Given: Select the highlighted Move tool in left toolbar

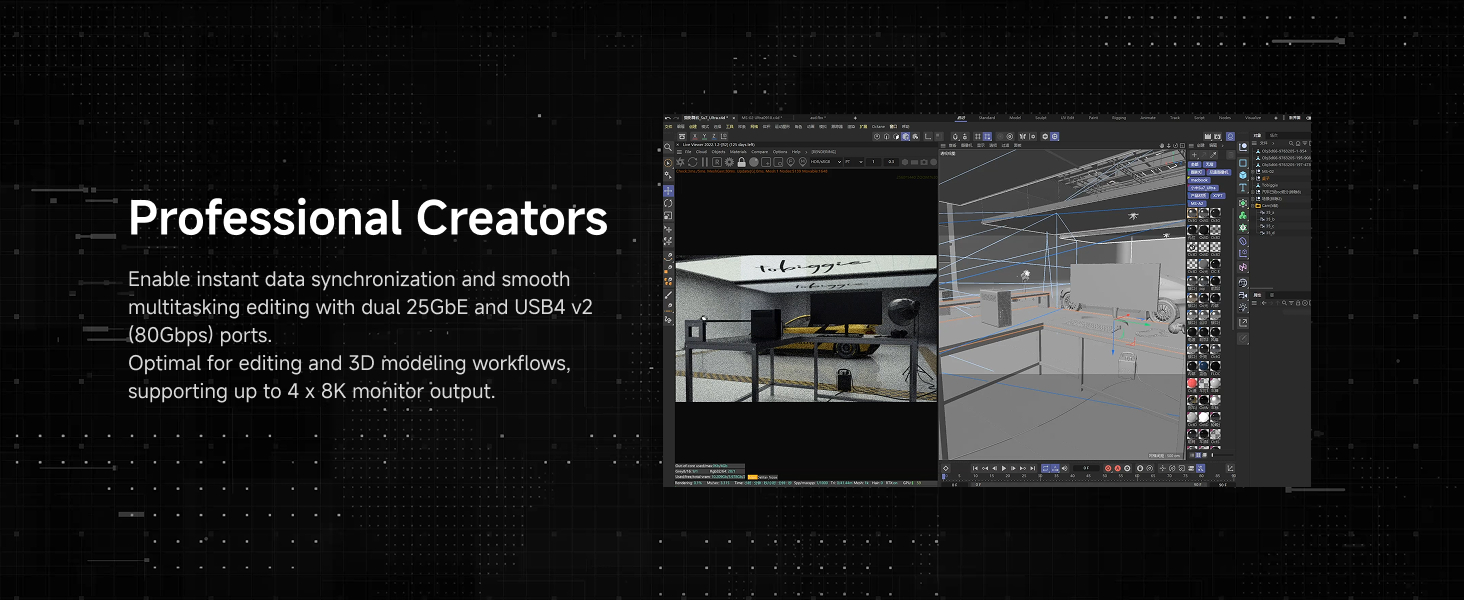Looking at the screenshot, I should point(669,190).
